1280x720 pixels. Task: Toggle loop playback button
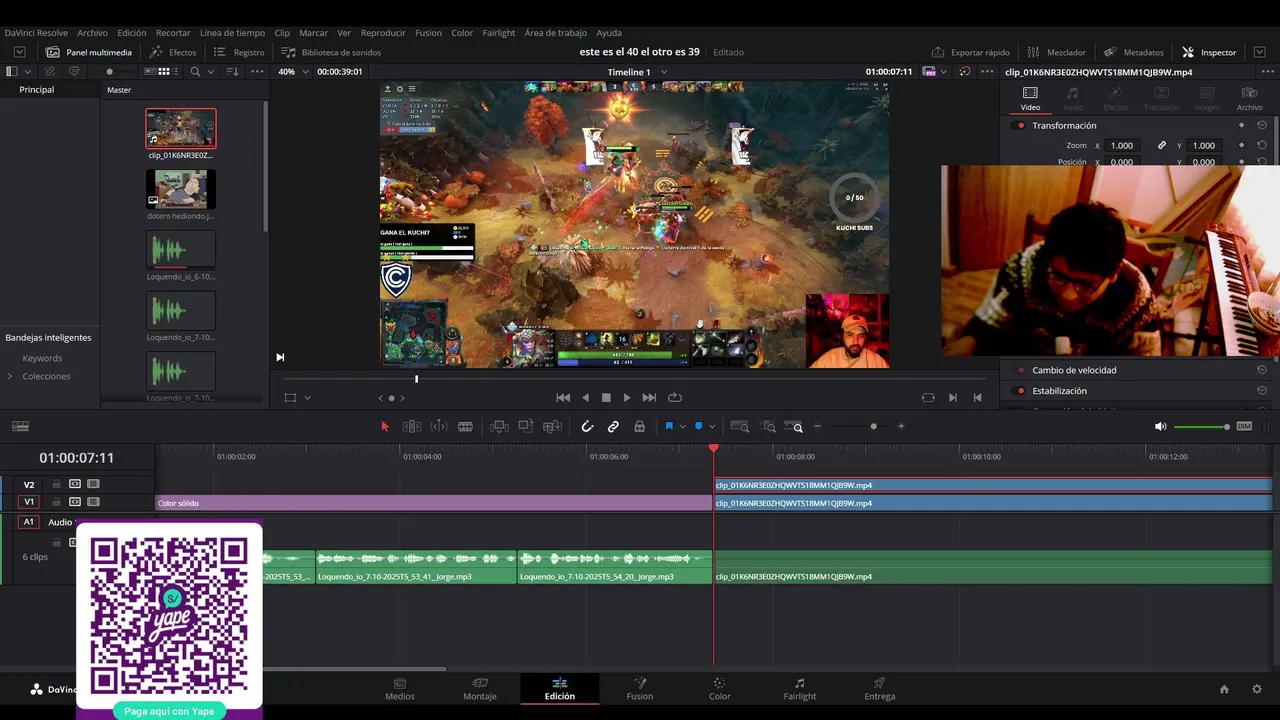[675, 397]
